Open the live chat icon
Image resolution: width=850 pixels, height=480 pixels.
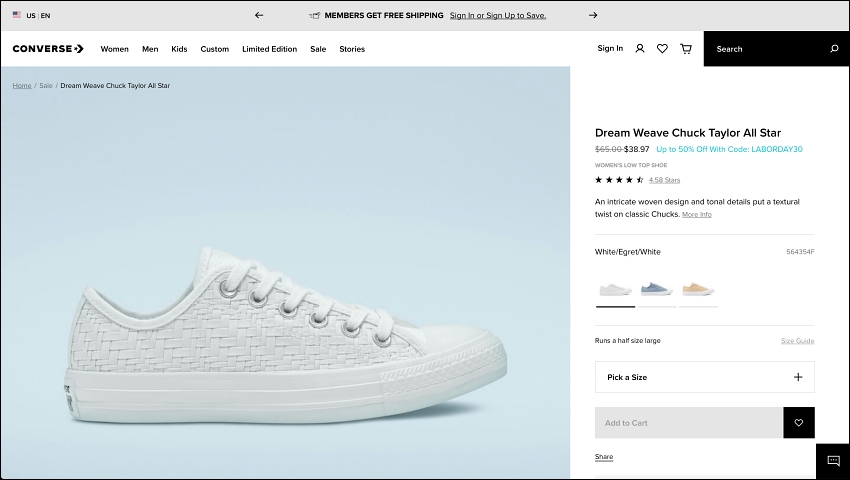coord(833,461)
